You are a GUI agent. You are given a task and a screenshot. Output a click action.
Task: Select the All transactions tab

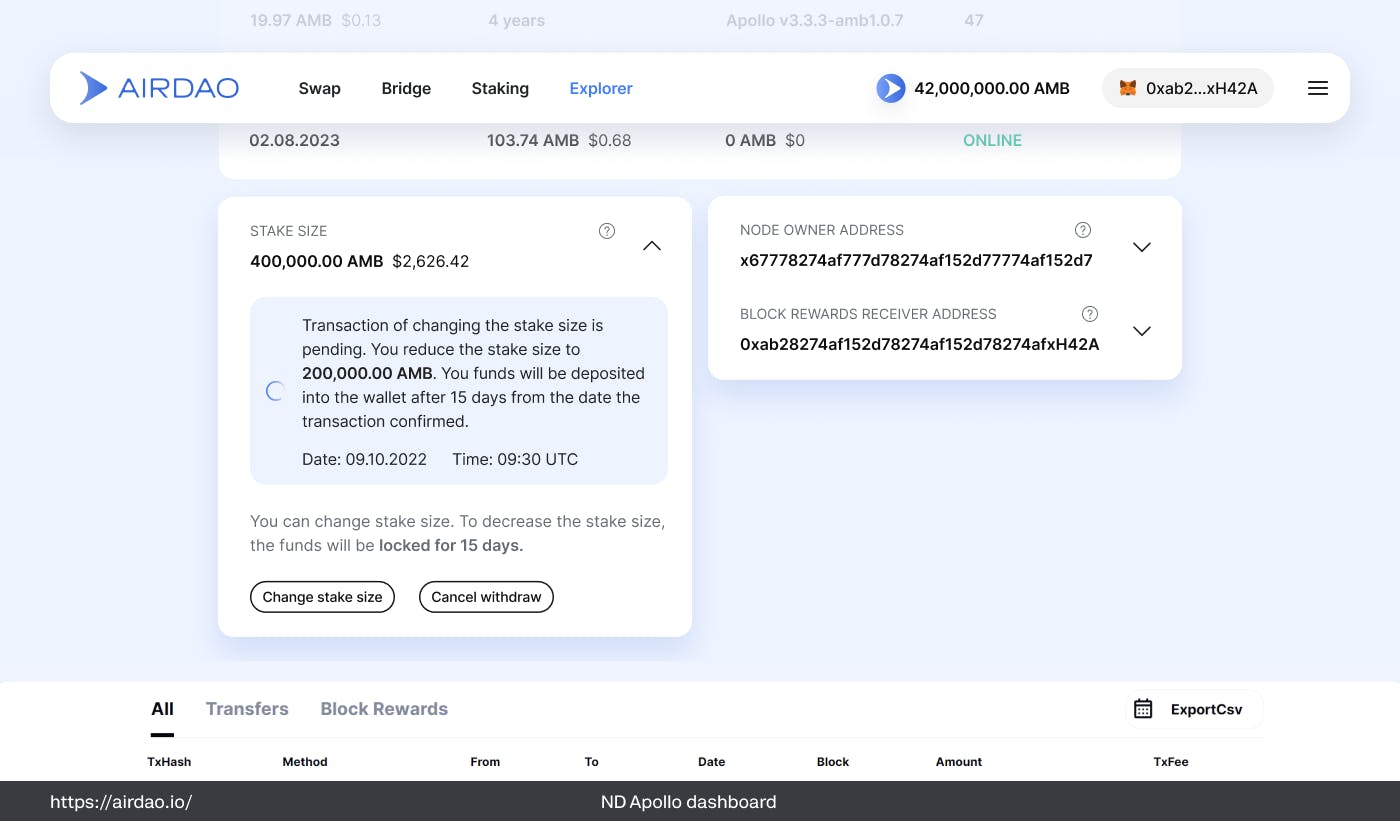[162, 709]
